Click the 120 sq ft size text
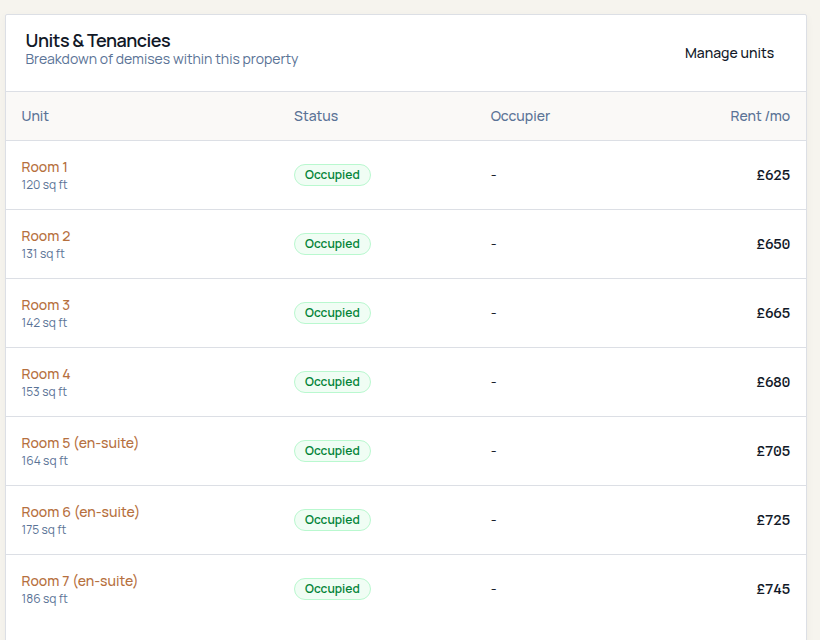 pos(44,185)
